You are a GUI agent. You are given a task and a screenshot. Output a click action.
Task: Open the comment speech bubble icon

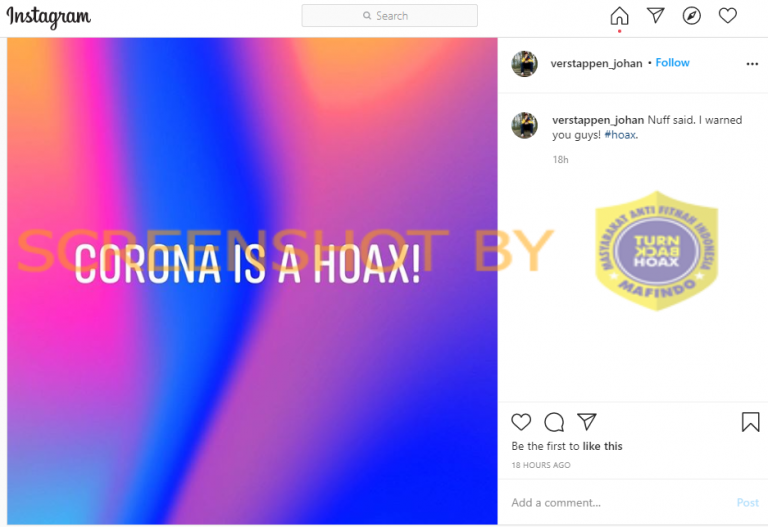(x=554, y=422)
